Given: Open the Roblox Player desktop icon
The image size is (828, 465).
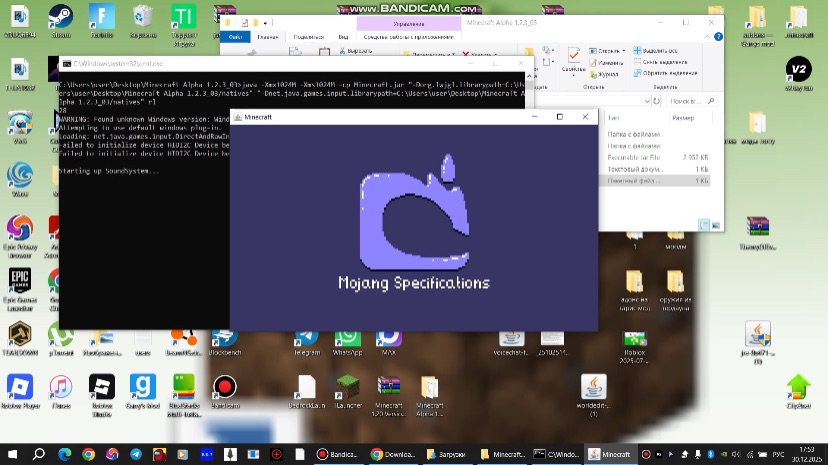Looking at the screenshot, I should pos(20,388).
